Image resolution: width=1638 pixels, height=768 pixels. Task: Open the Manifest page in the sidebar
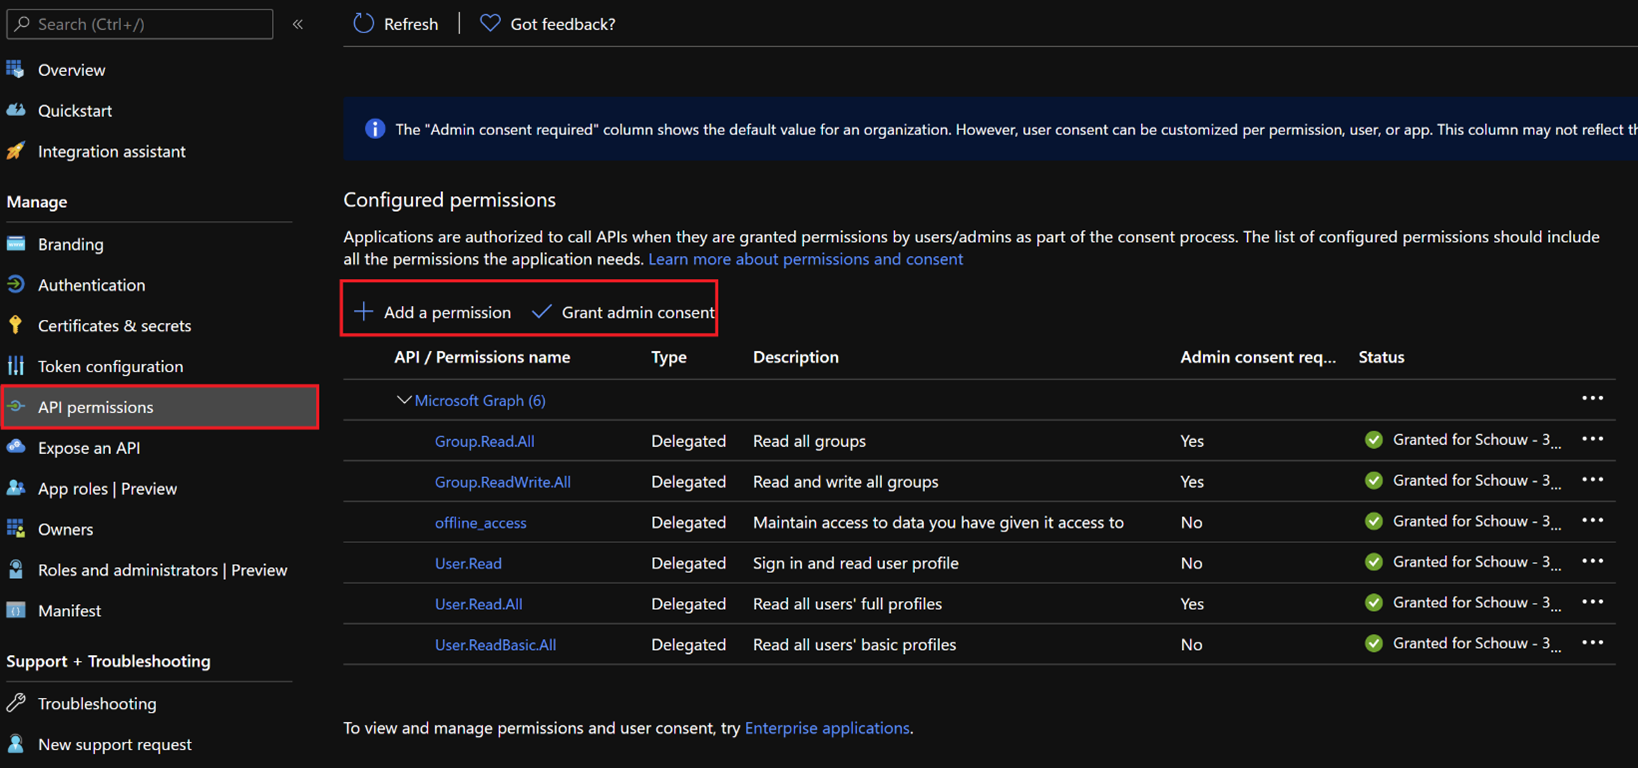[69, 611]
